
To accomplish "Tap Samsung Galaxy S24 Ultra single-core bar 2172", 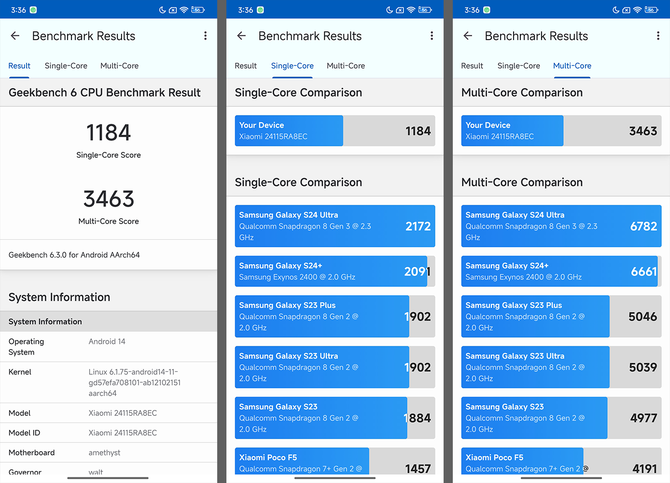I will (x=335, y=226).
